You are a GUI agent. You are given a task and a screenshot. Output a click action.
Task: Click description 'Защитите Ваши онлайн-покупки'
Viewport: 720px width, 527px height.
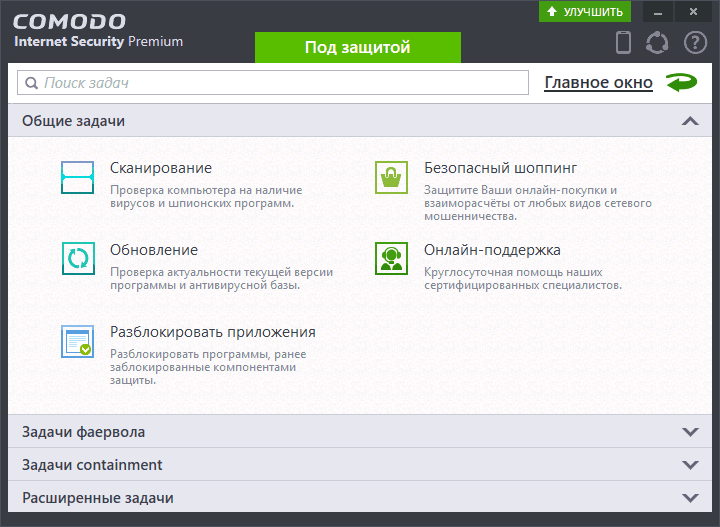click(x=538, y=203)
